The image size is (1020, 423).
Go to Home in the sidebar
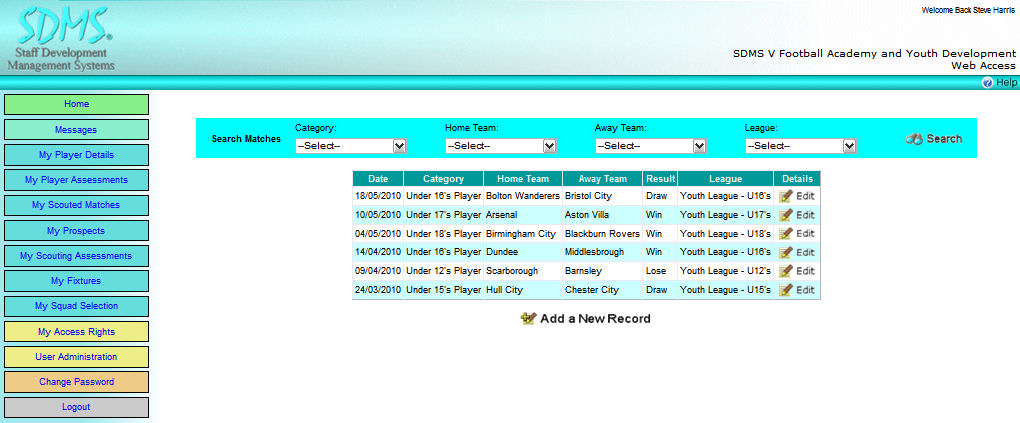point(76,104)
